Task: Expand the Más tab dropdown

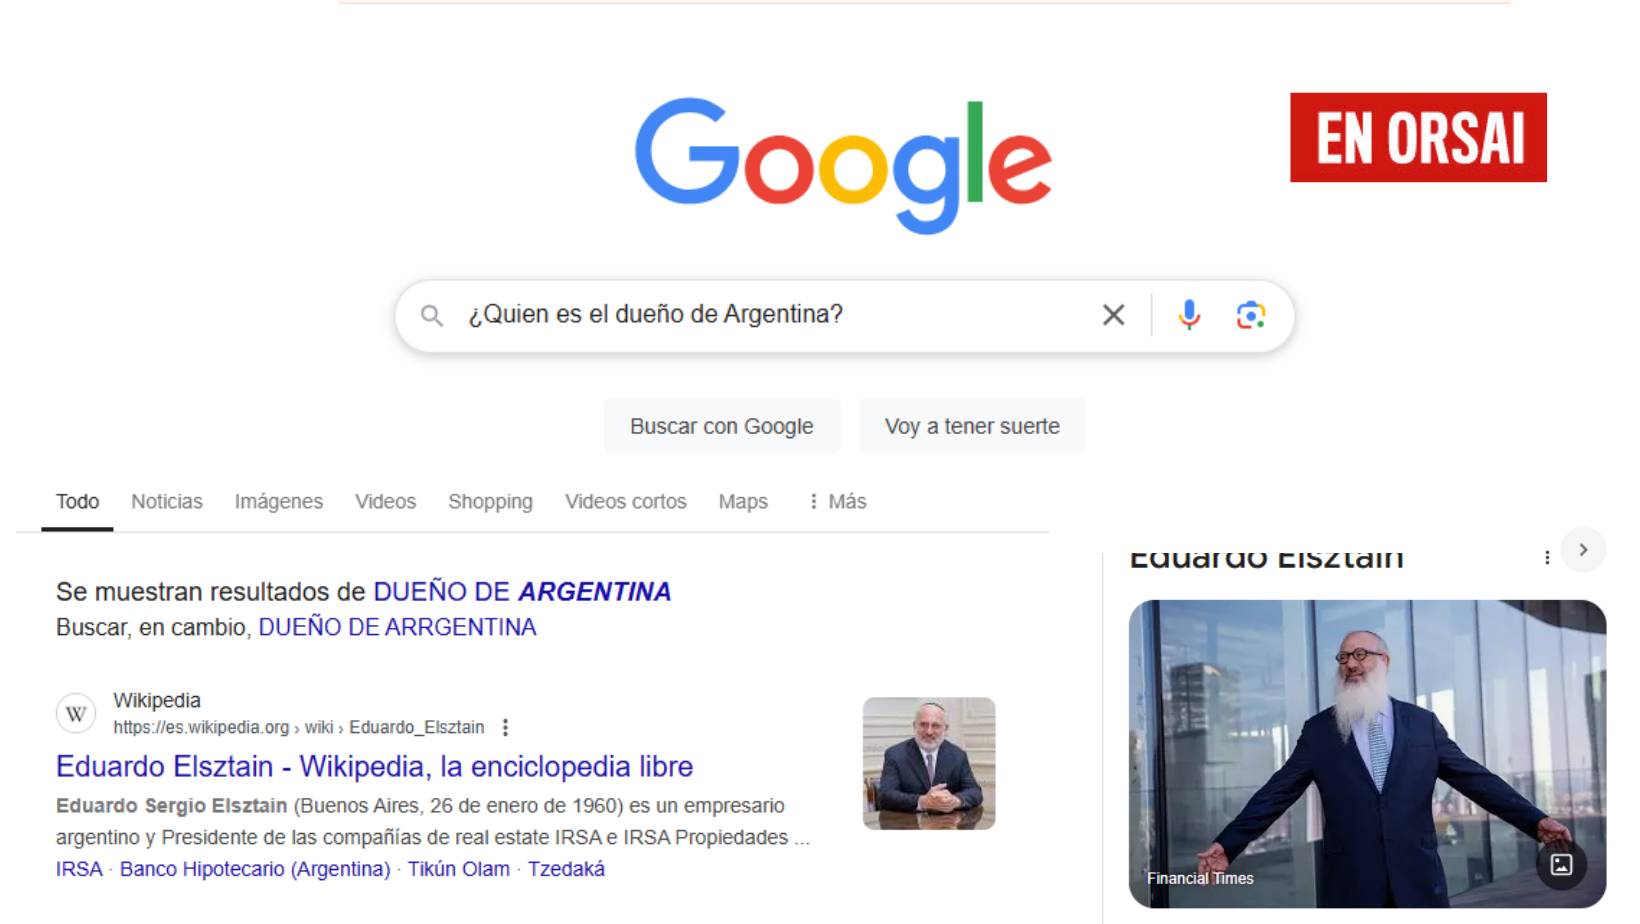Action: [x=838, y=501]
